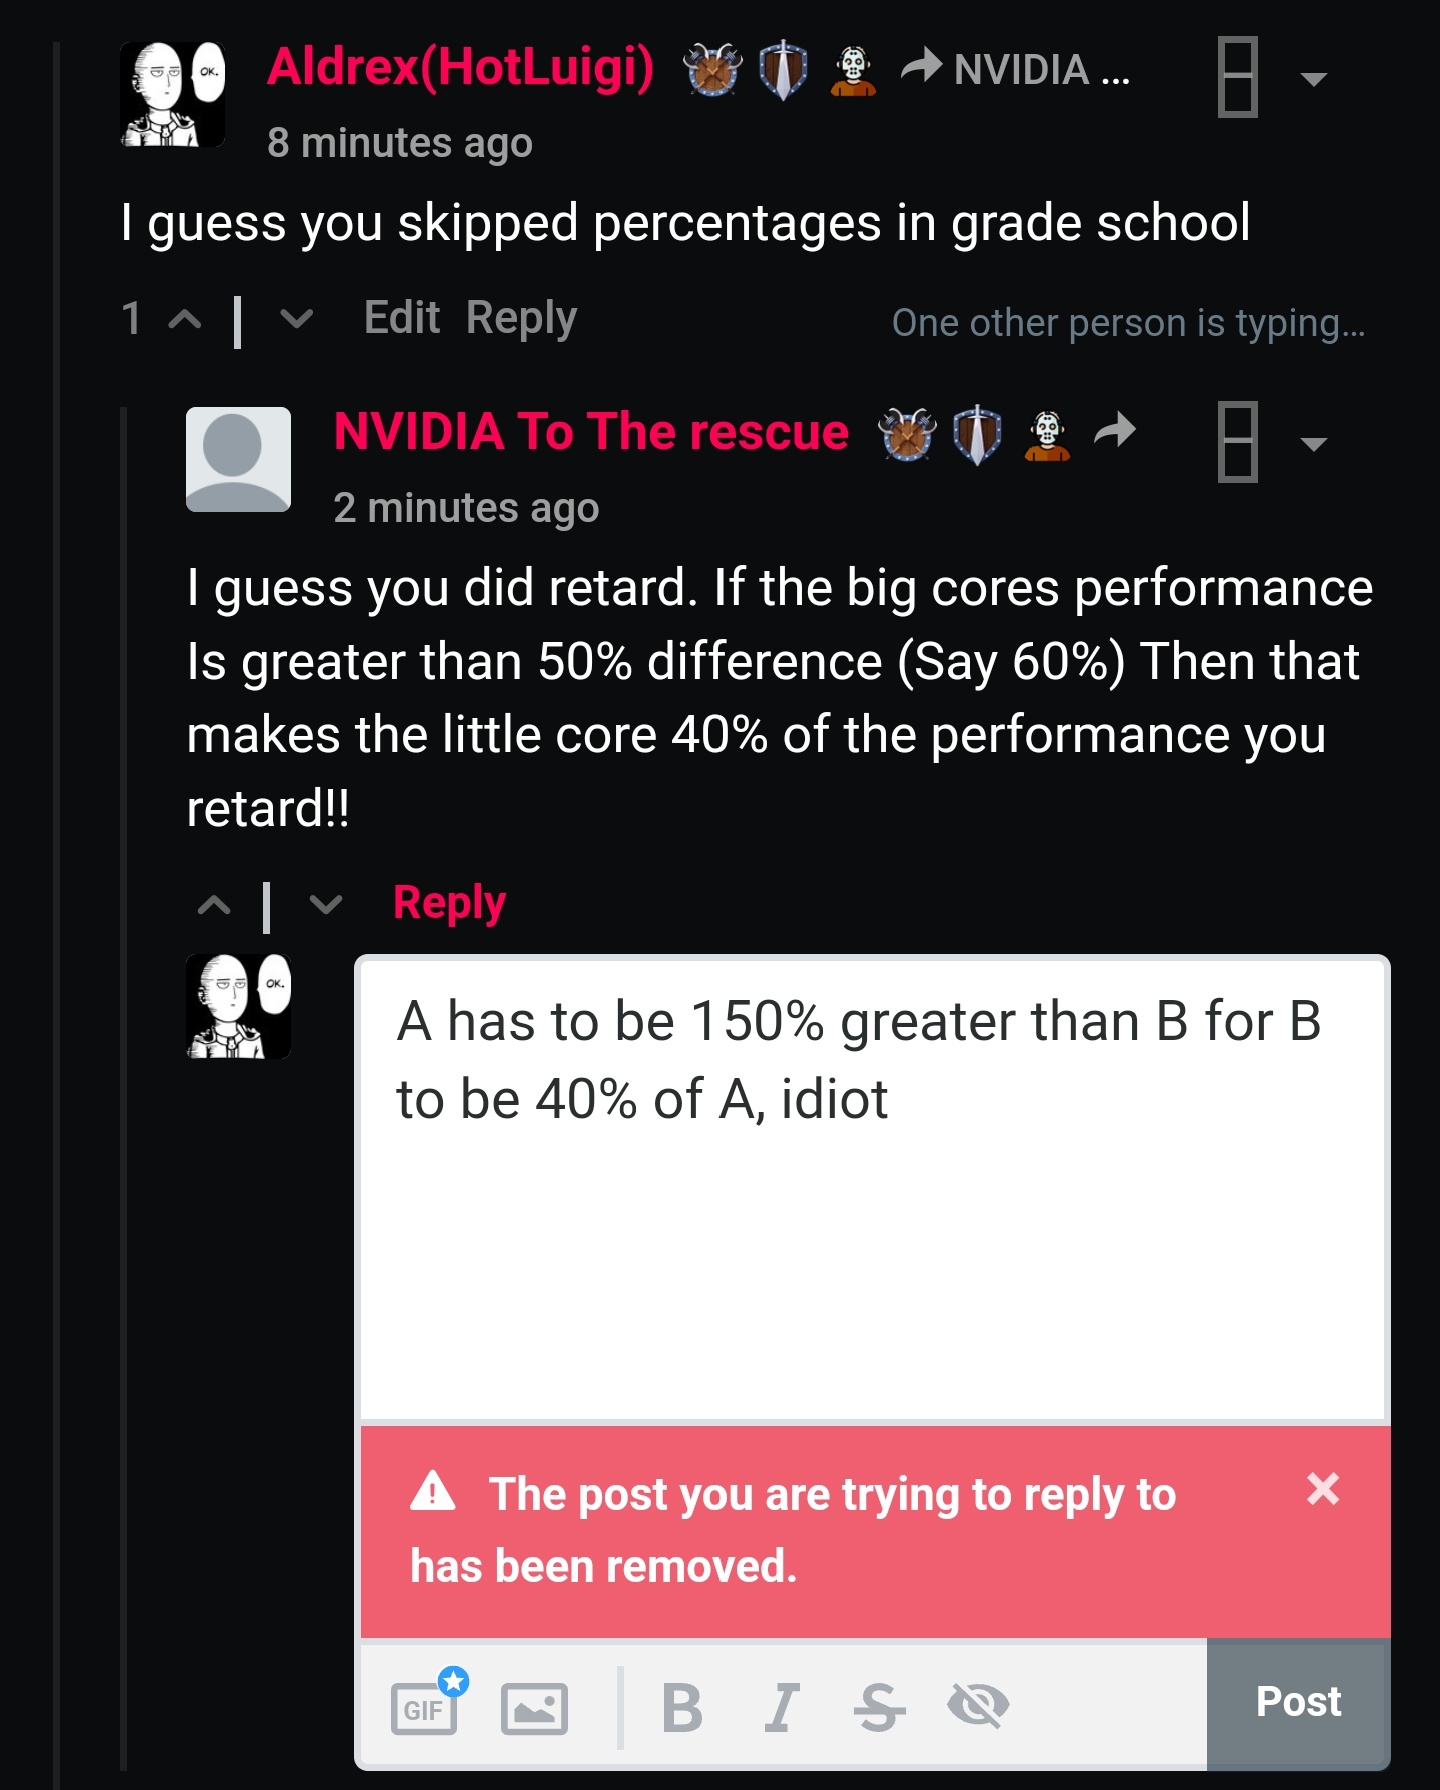
Task: Toggle spoiler tag eye icon
Action: (978, 1705)
